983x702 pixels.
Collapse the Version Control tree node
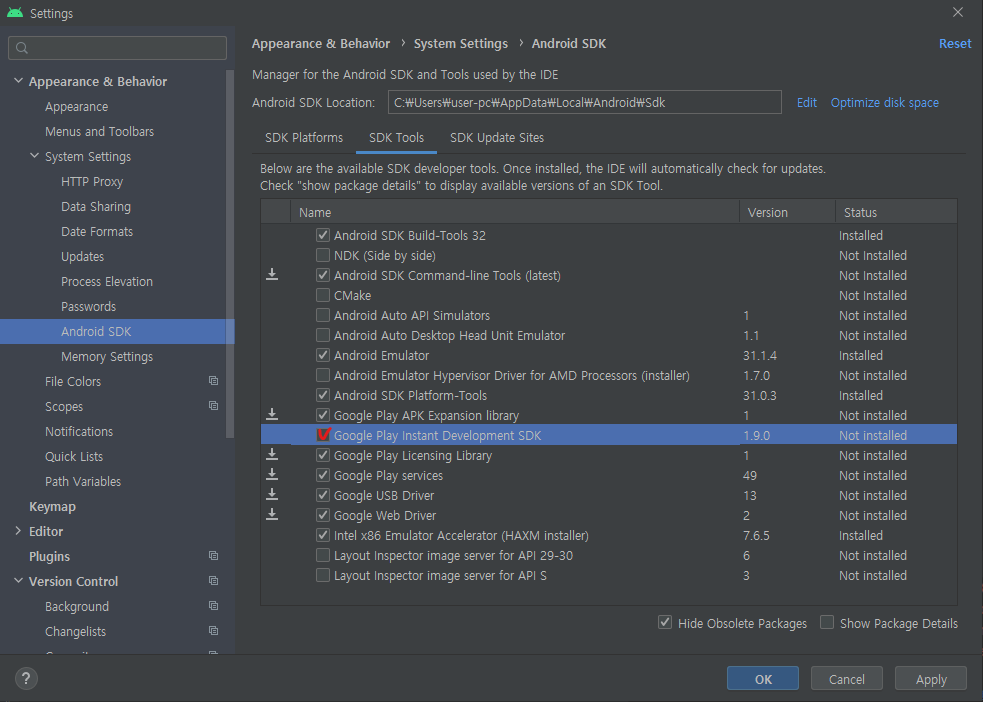[x=18, y=581]
